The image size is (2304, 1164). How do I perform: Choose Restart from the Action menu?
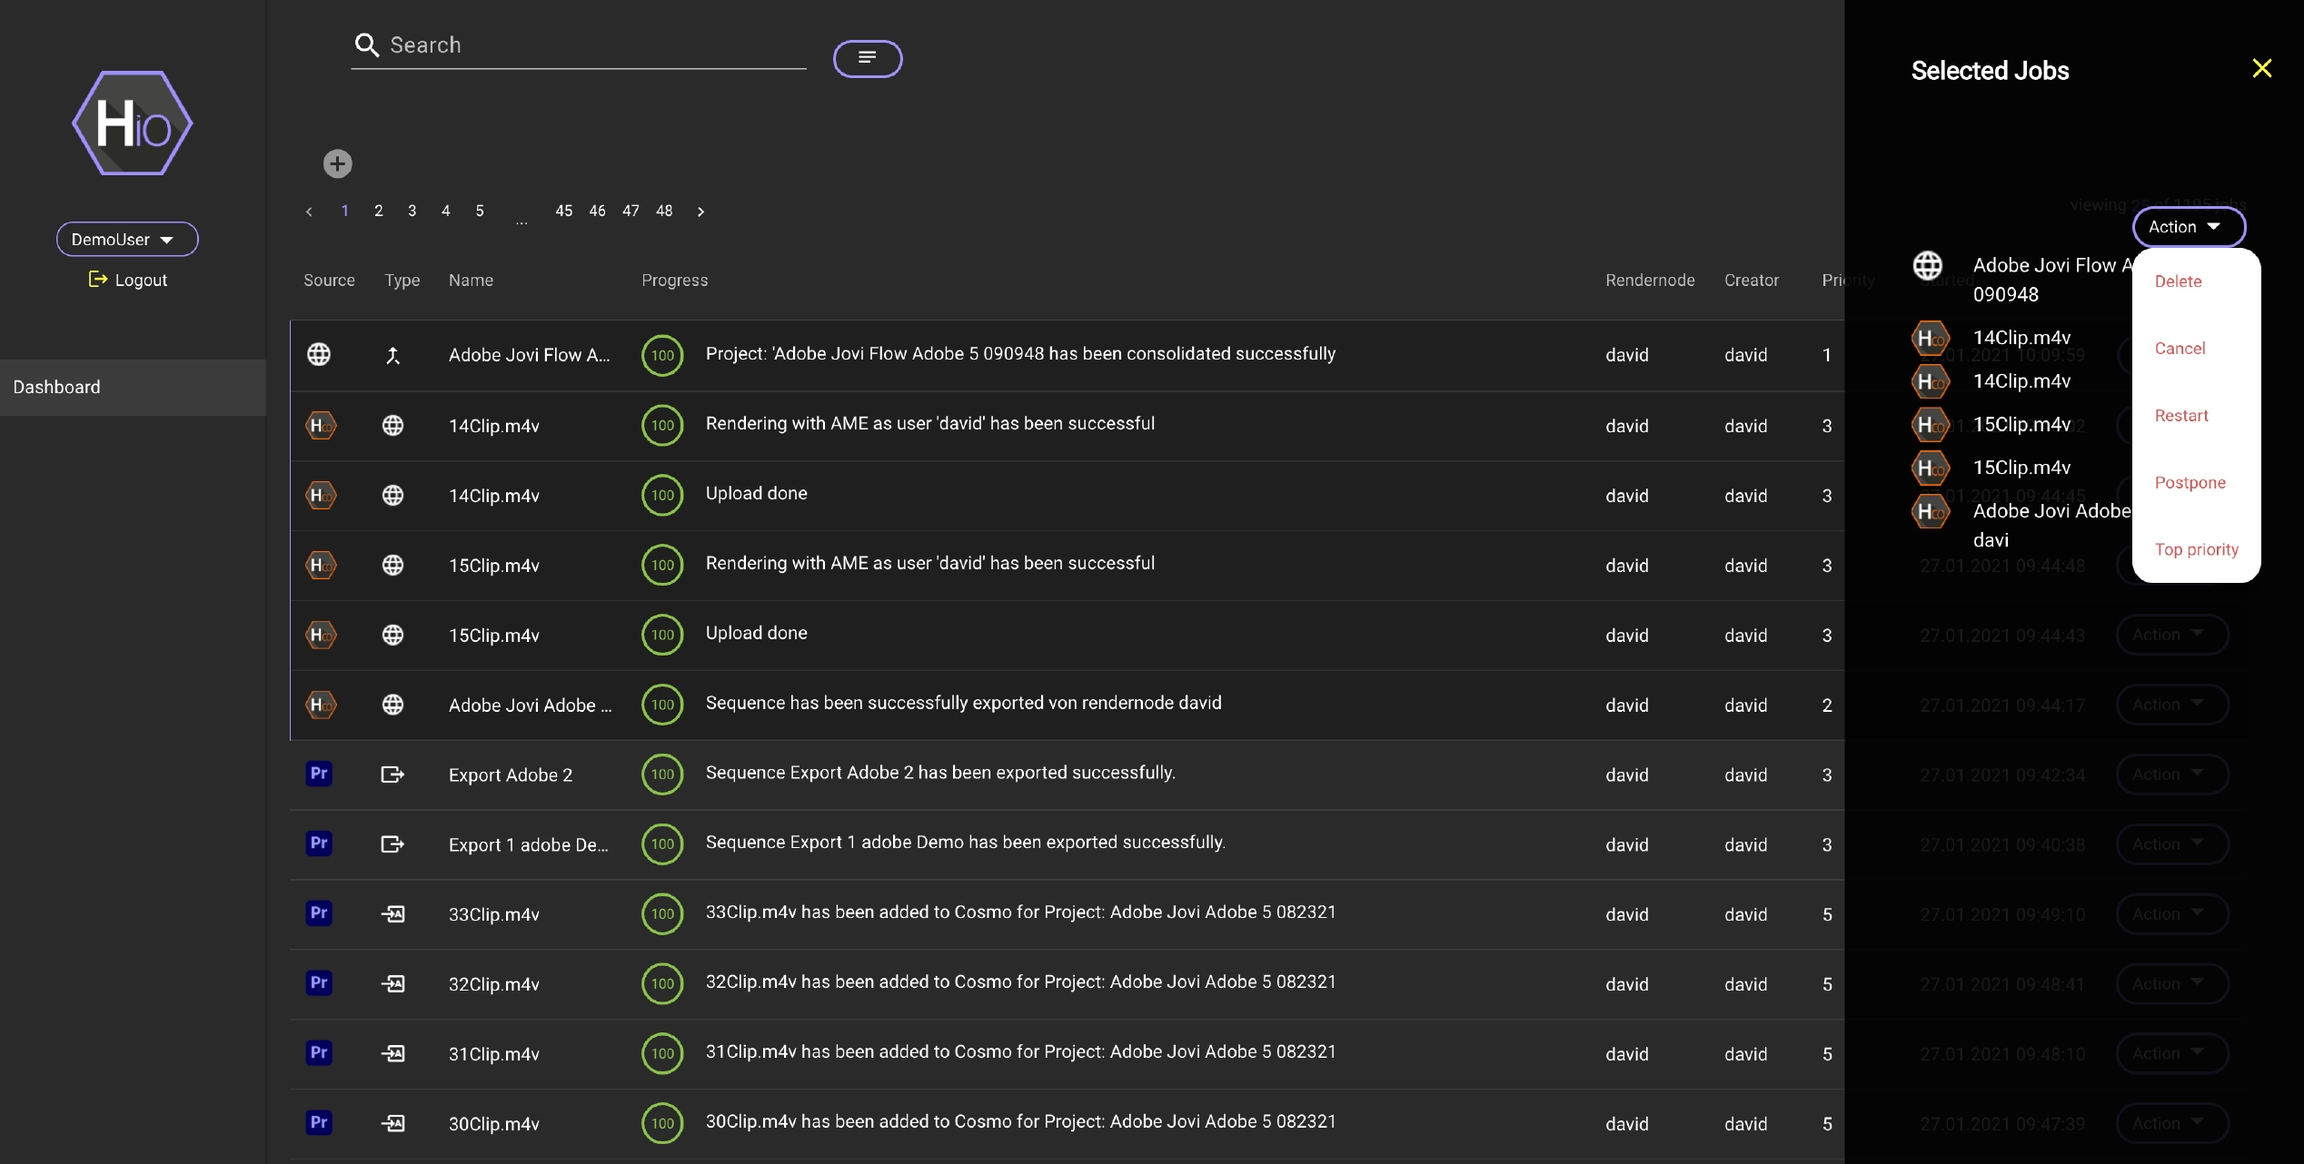tap(2181, 415)
